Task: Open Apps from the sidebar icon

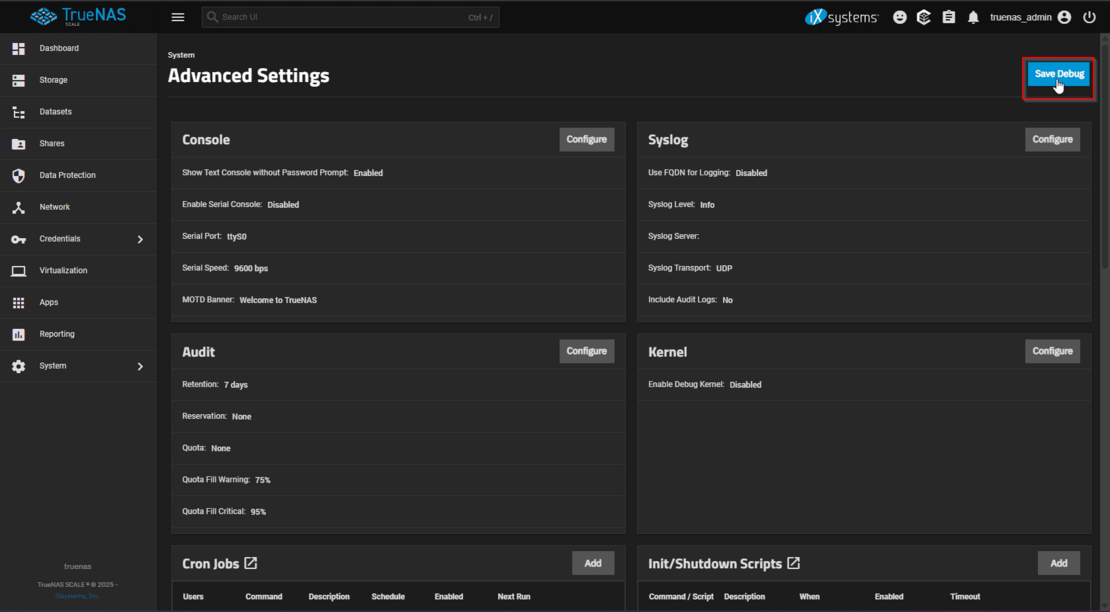Action: point(17,301)
